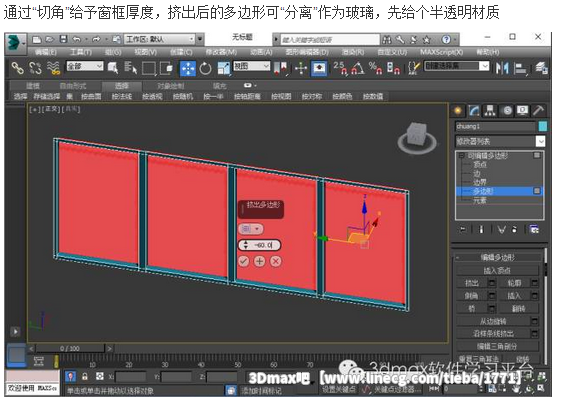Click the Select Object tool icon
The width and height of the screenshot is (561, 397).
(x=113, y=68)
